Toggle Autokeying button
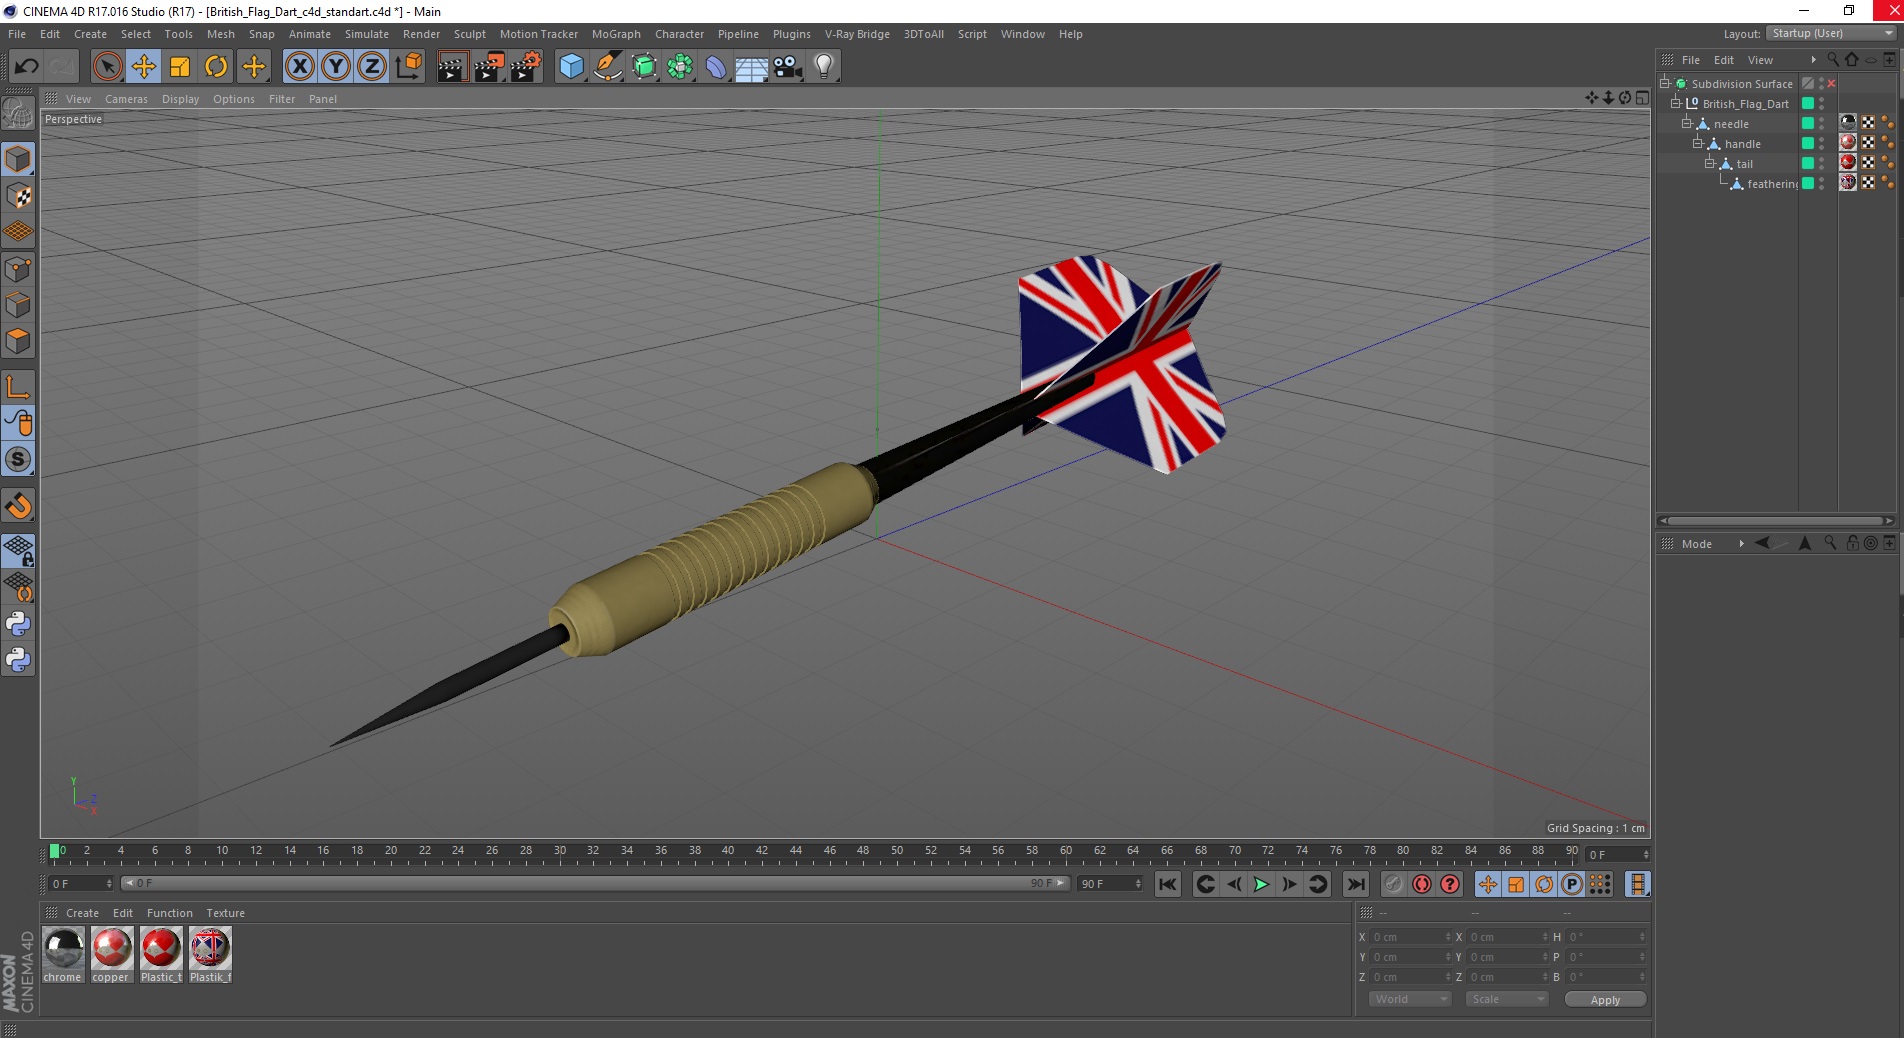 pyautogui.click(x=1421, y=884)
